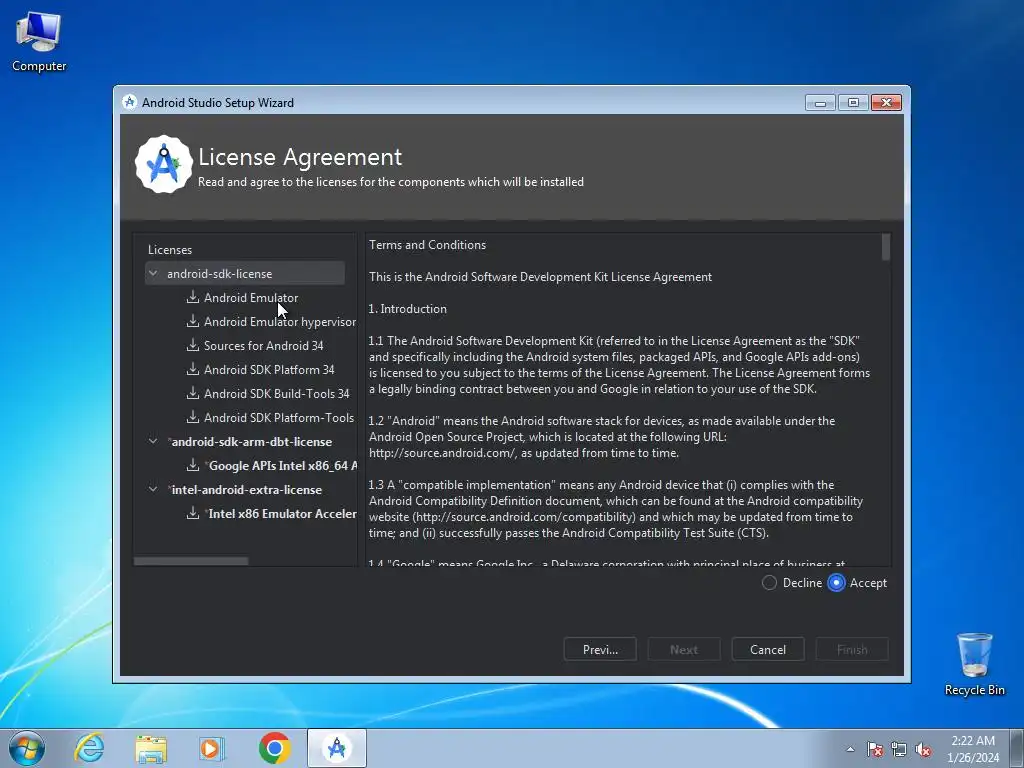Click the muted volume tray icon
The image size is (1024, 768).
(923, 750)
